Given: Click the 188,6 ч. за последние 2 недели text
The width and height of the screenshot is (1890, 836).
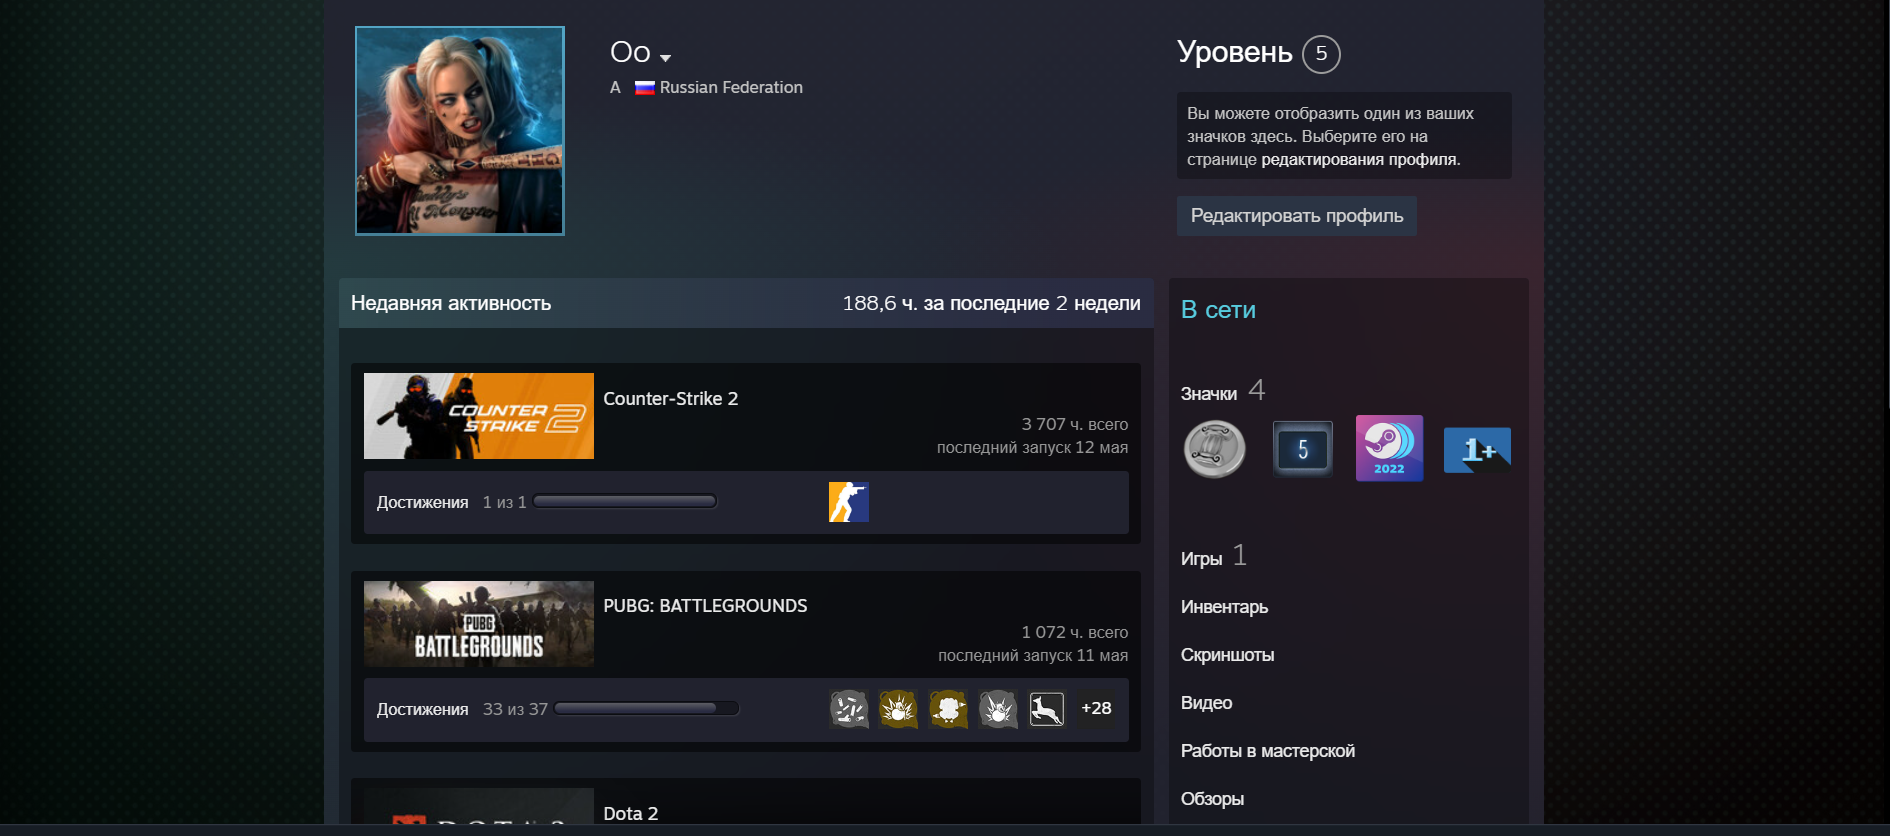Looking at the screenshot, I should click(x=991, y=303).
